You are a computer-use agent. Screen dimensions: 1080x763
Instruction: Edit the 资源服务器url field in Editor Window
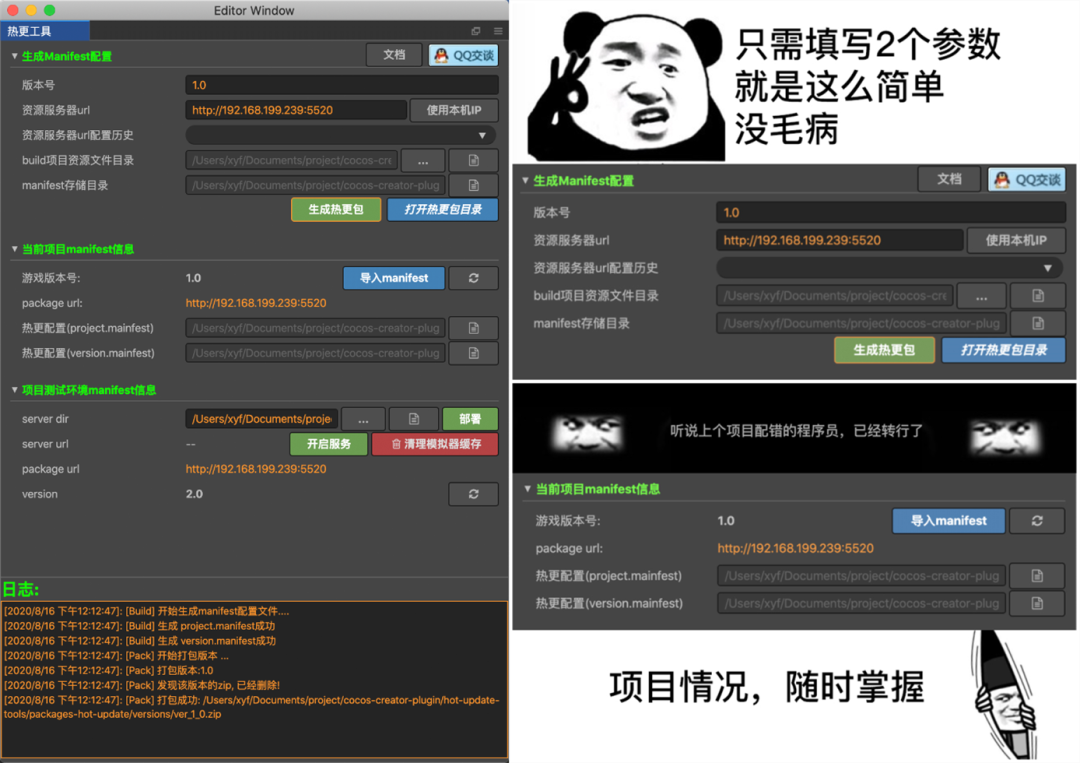click(x=296, y=110)
